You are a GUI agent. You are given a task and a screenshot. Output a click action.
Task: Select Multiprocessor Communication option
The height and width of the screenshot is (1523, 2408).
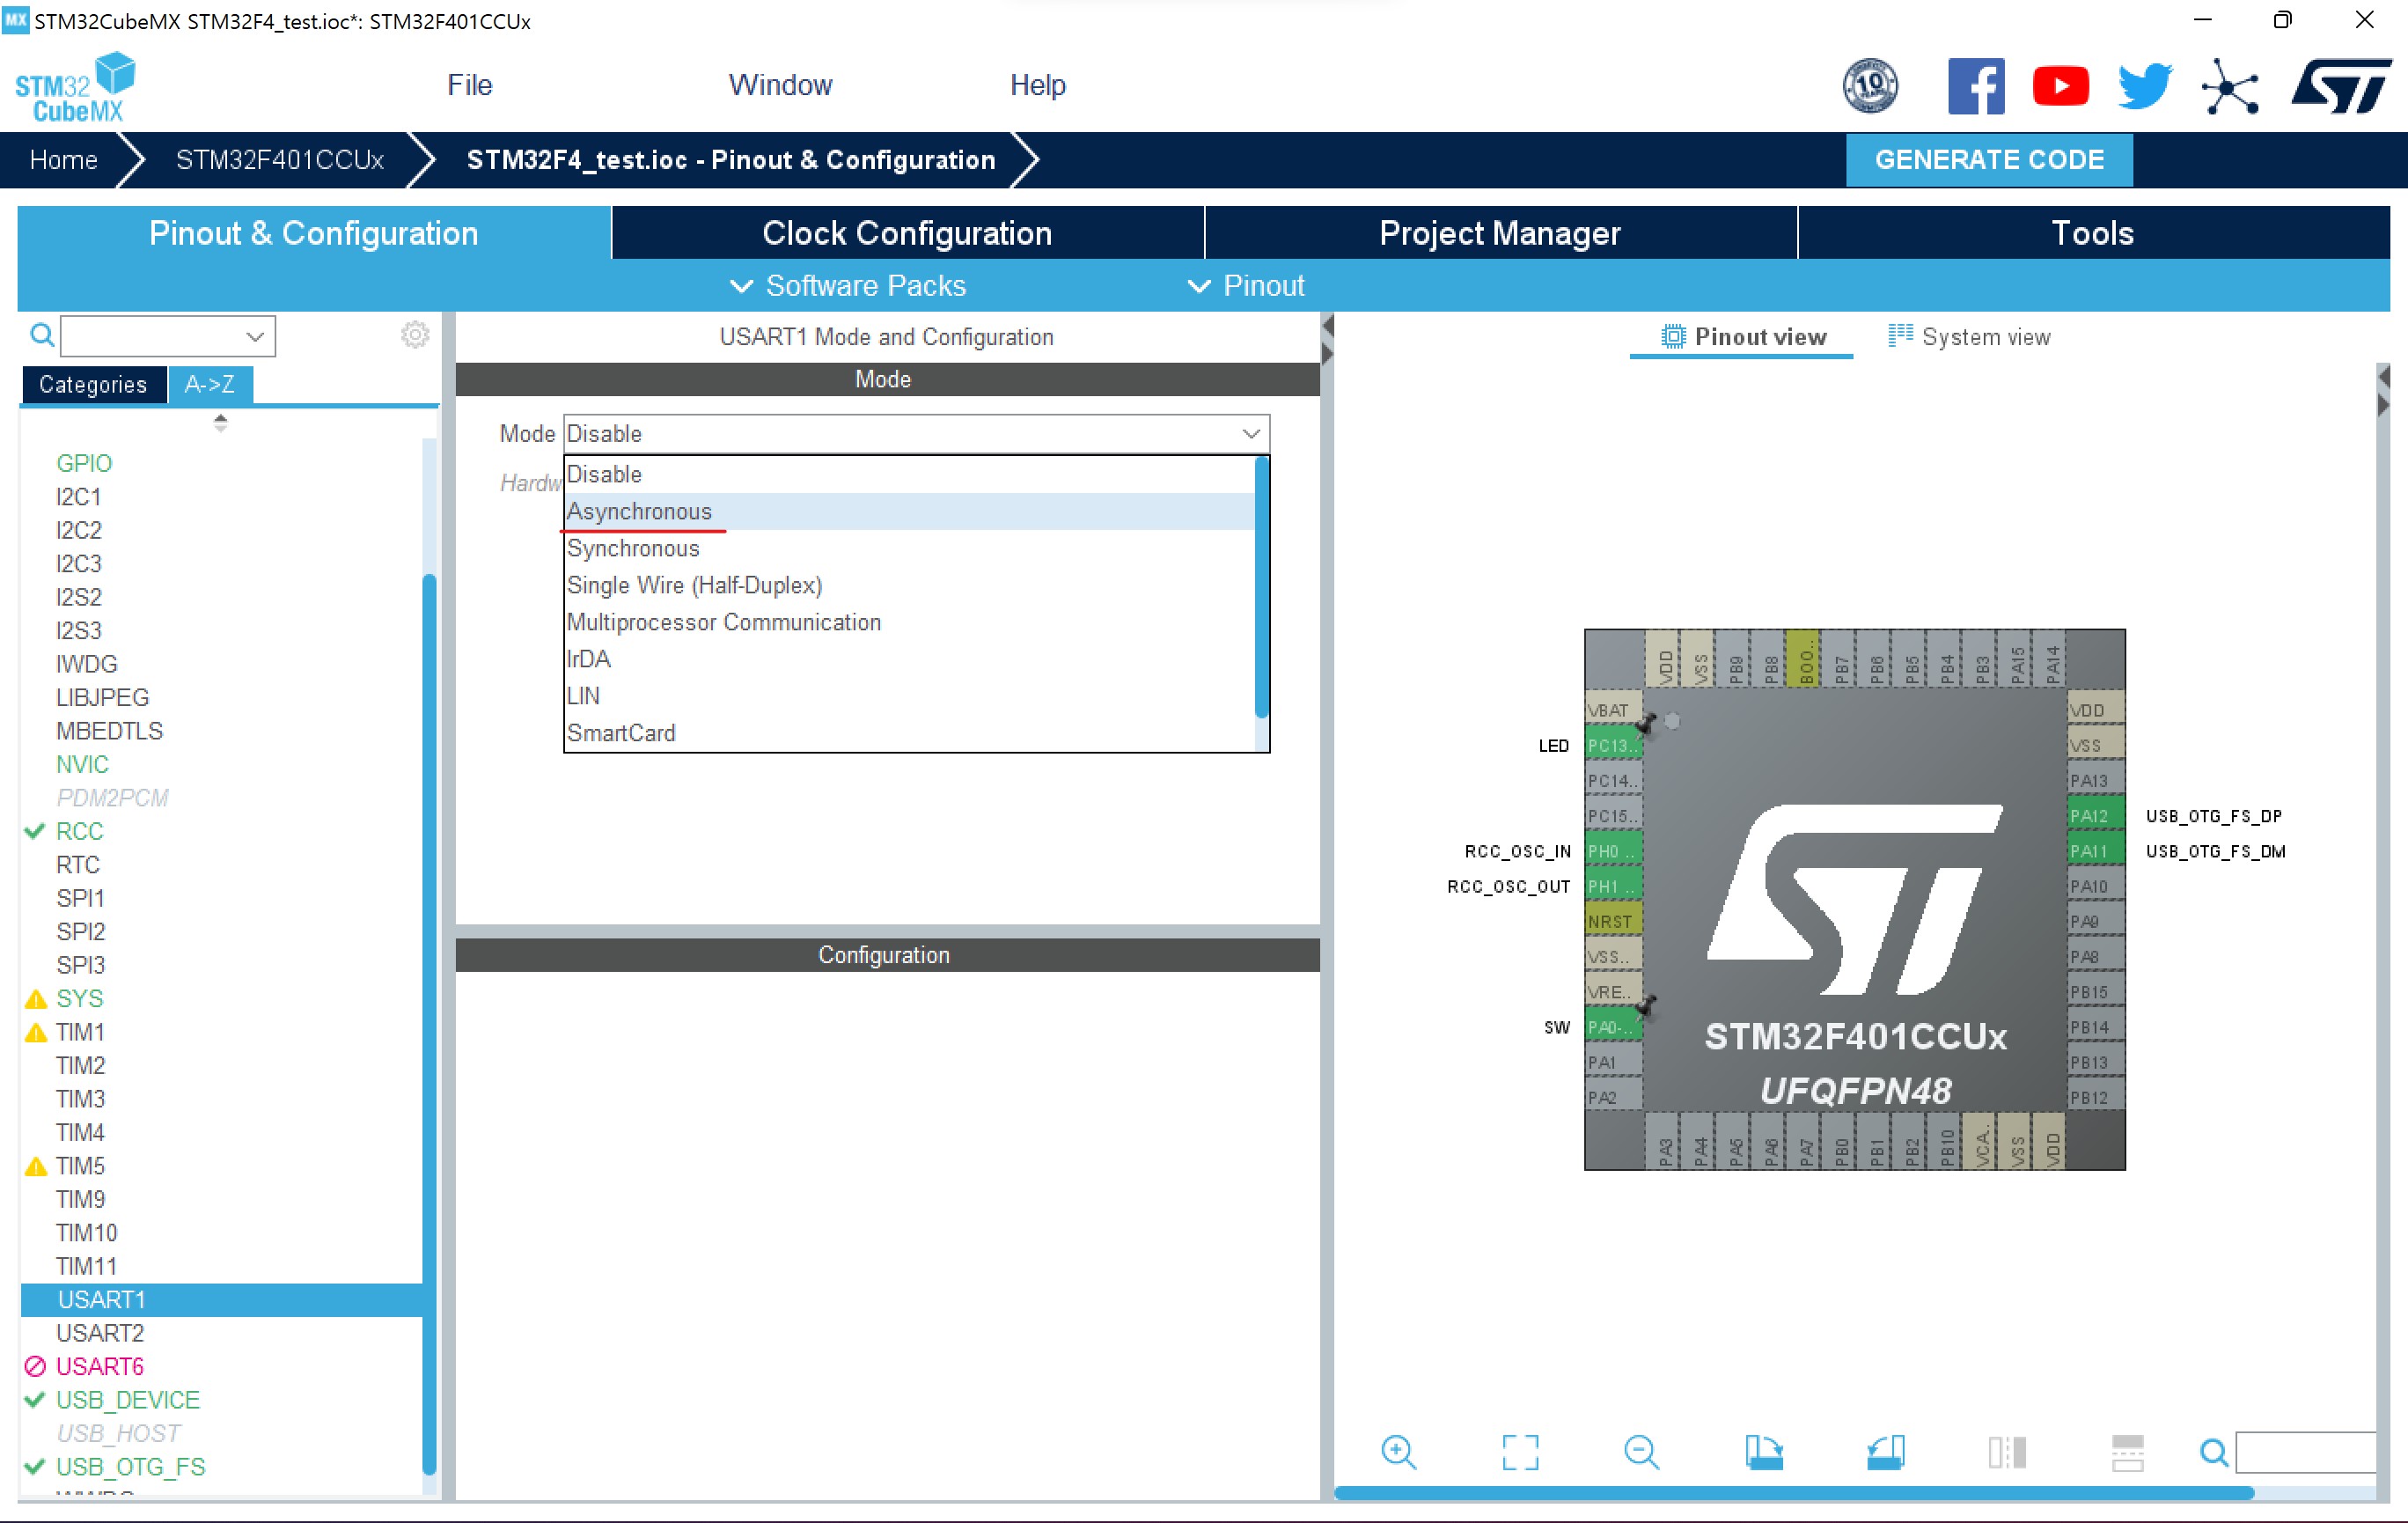(909, 622)
